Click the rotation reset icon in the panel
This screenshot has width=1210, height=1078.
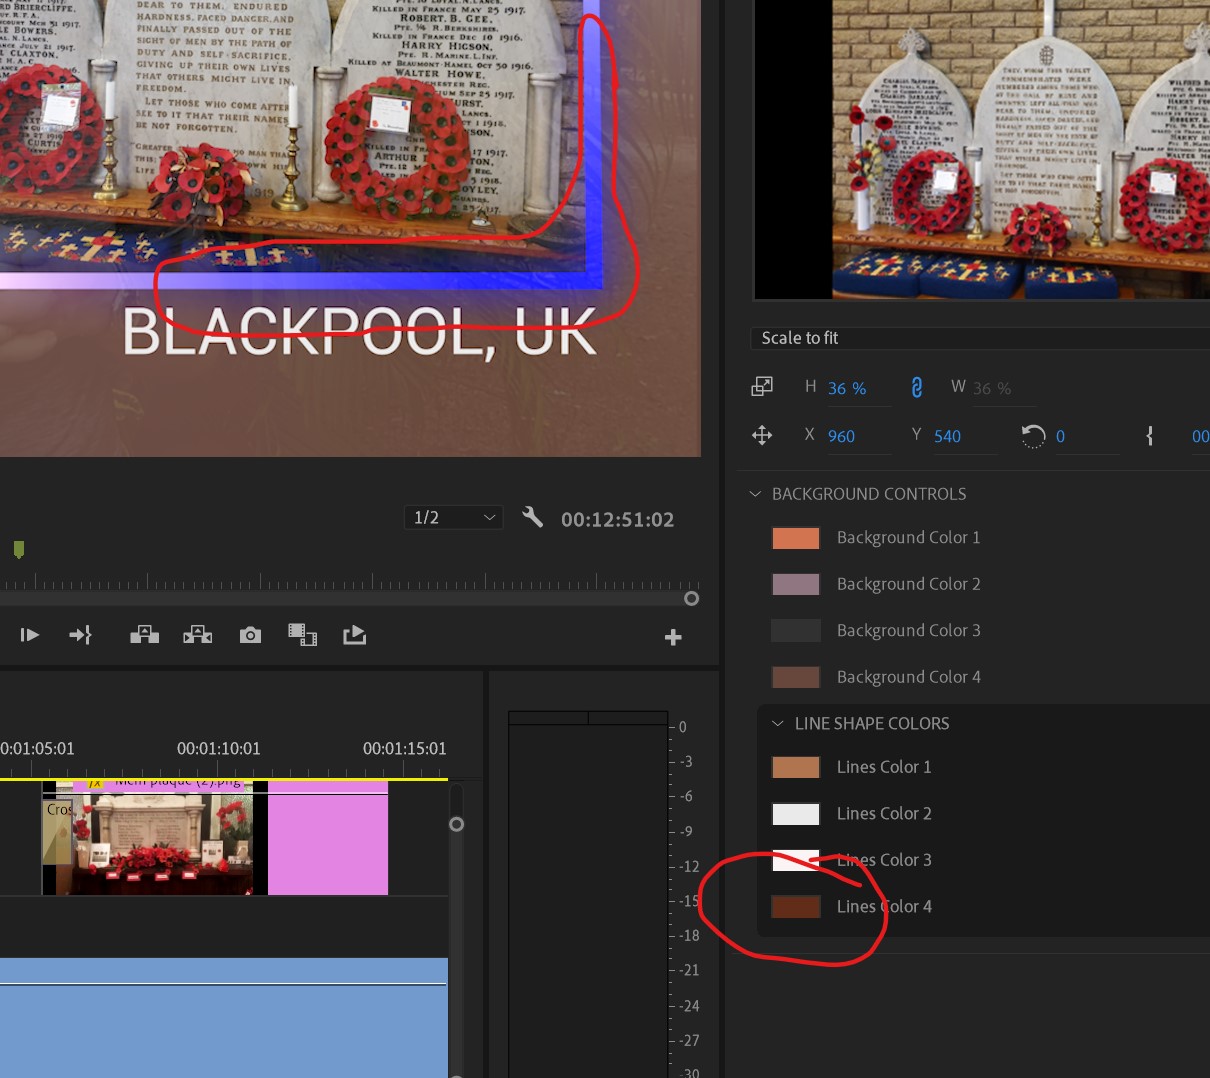[1033, 435]
